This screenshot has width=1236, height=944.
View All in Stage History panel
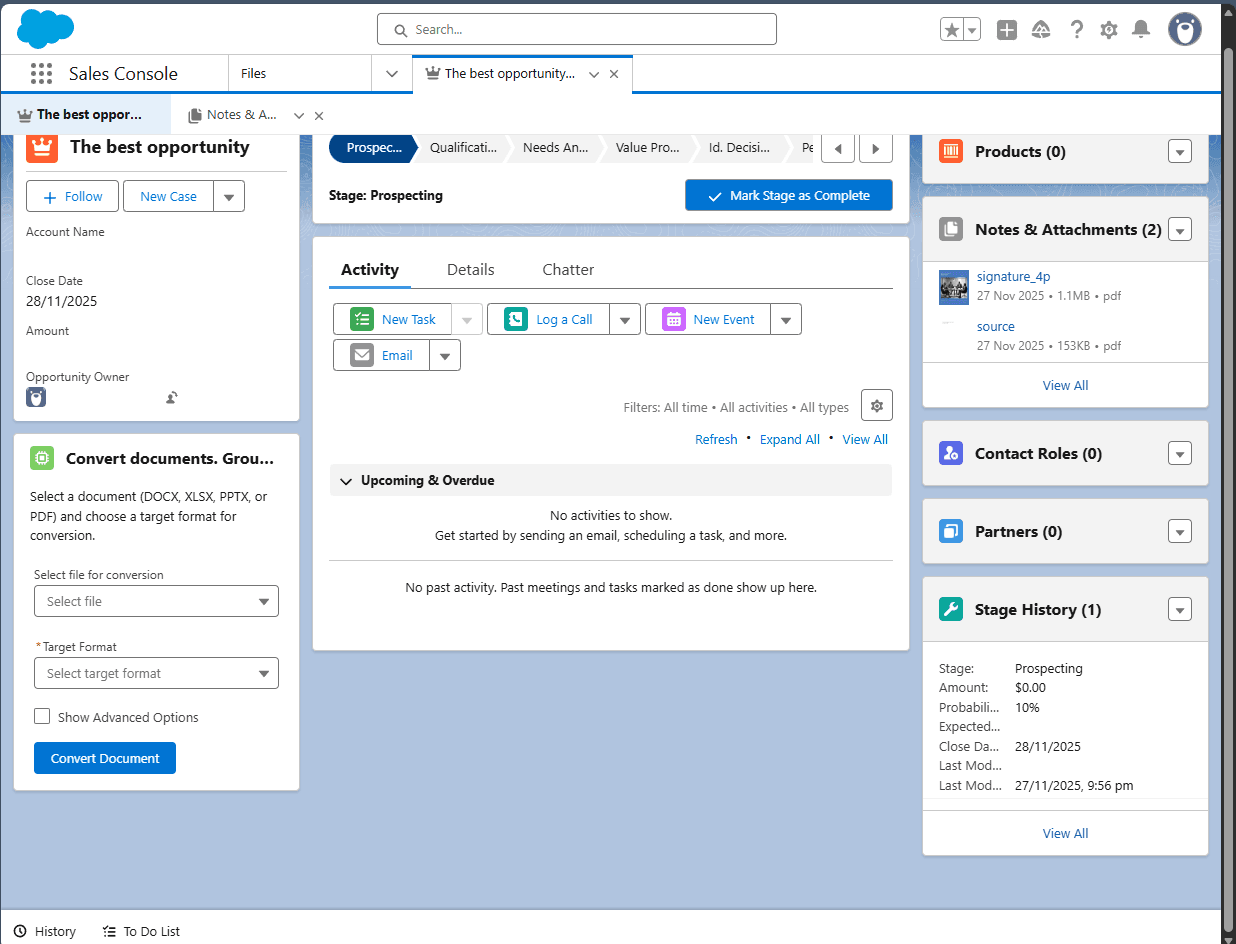1065,833
